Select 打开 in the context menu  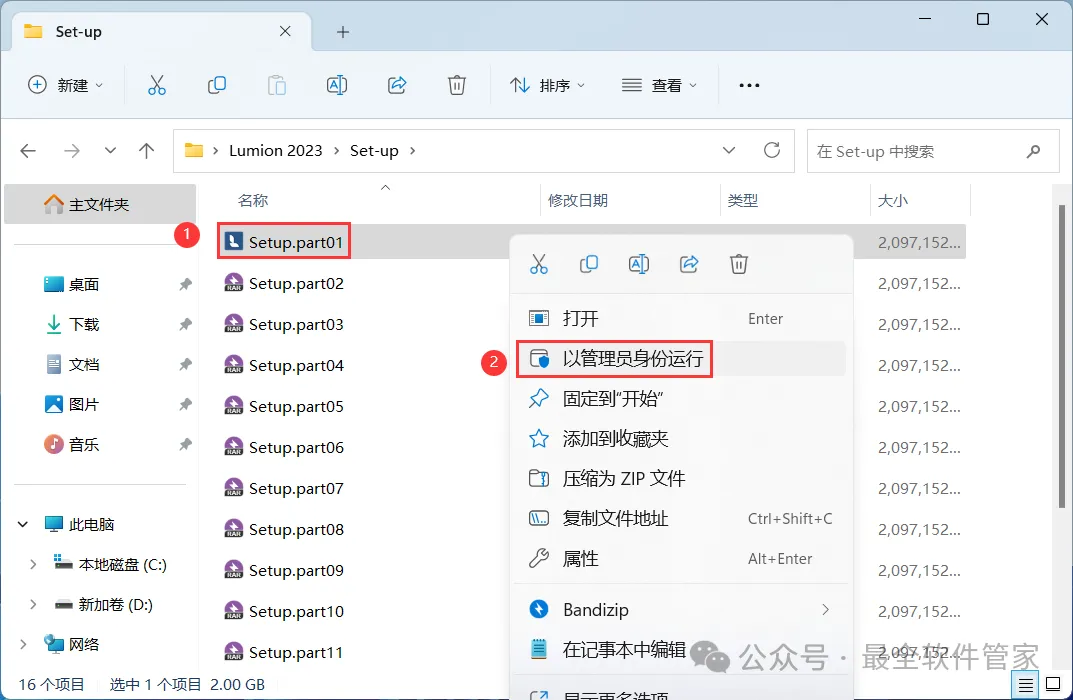pyautogui.click(x=681, y=318)
